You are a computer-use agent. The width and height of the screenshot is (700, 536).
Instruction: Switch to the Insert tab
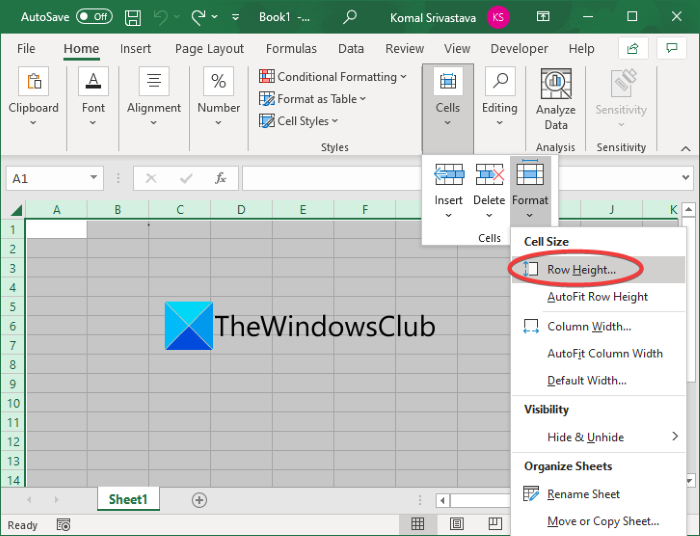(135, 49)
